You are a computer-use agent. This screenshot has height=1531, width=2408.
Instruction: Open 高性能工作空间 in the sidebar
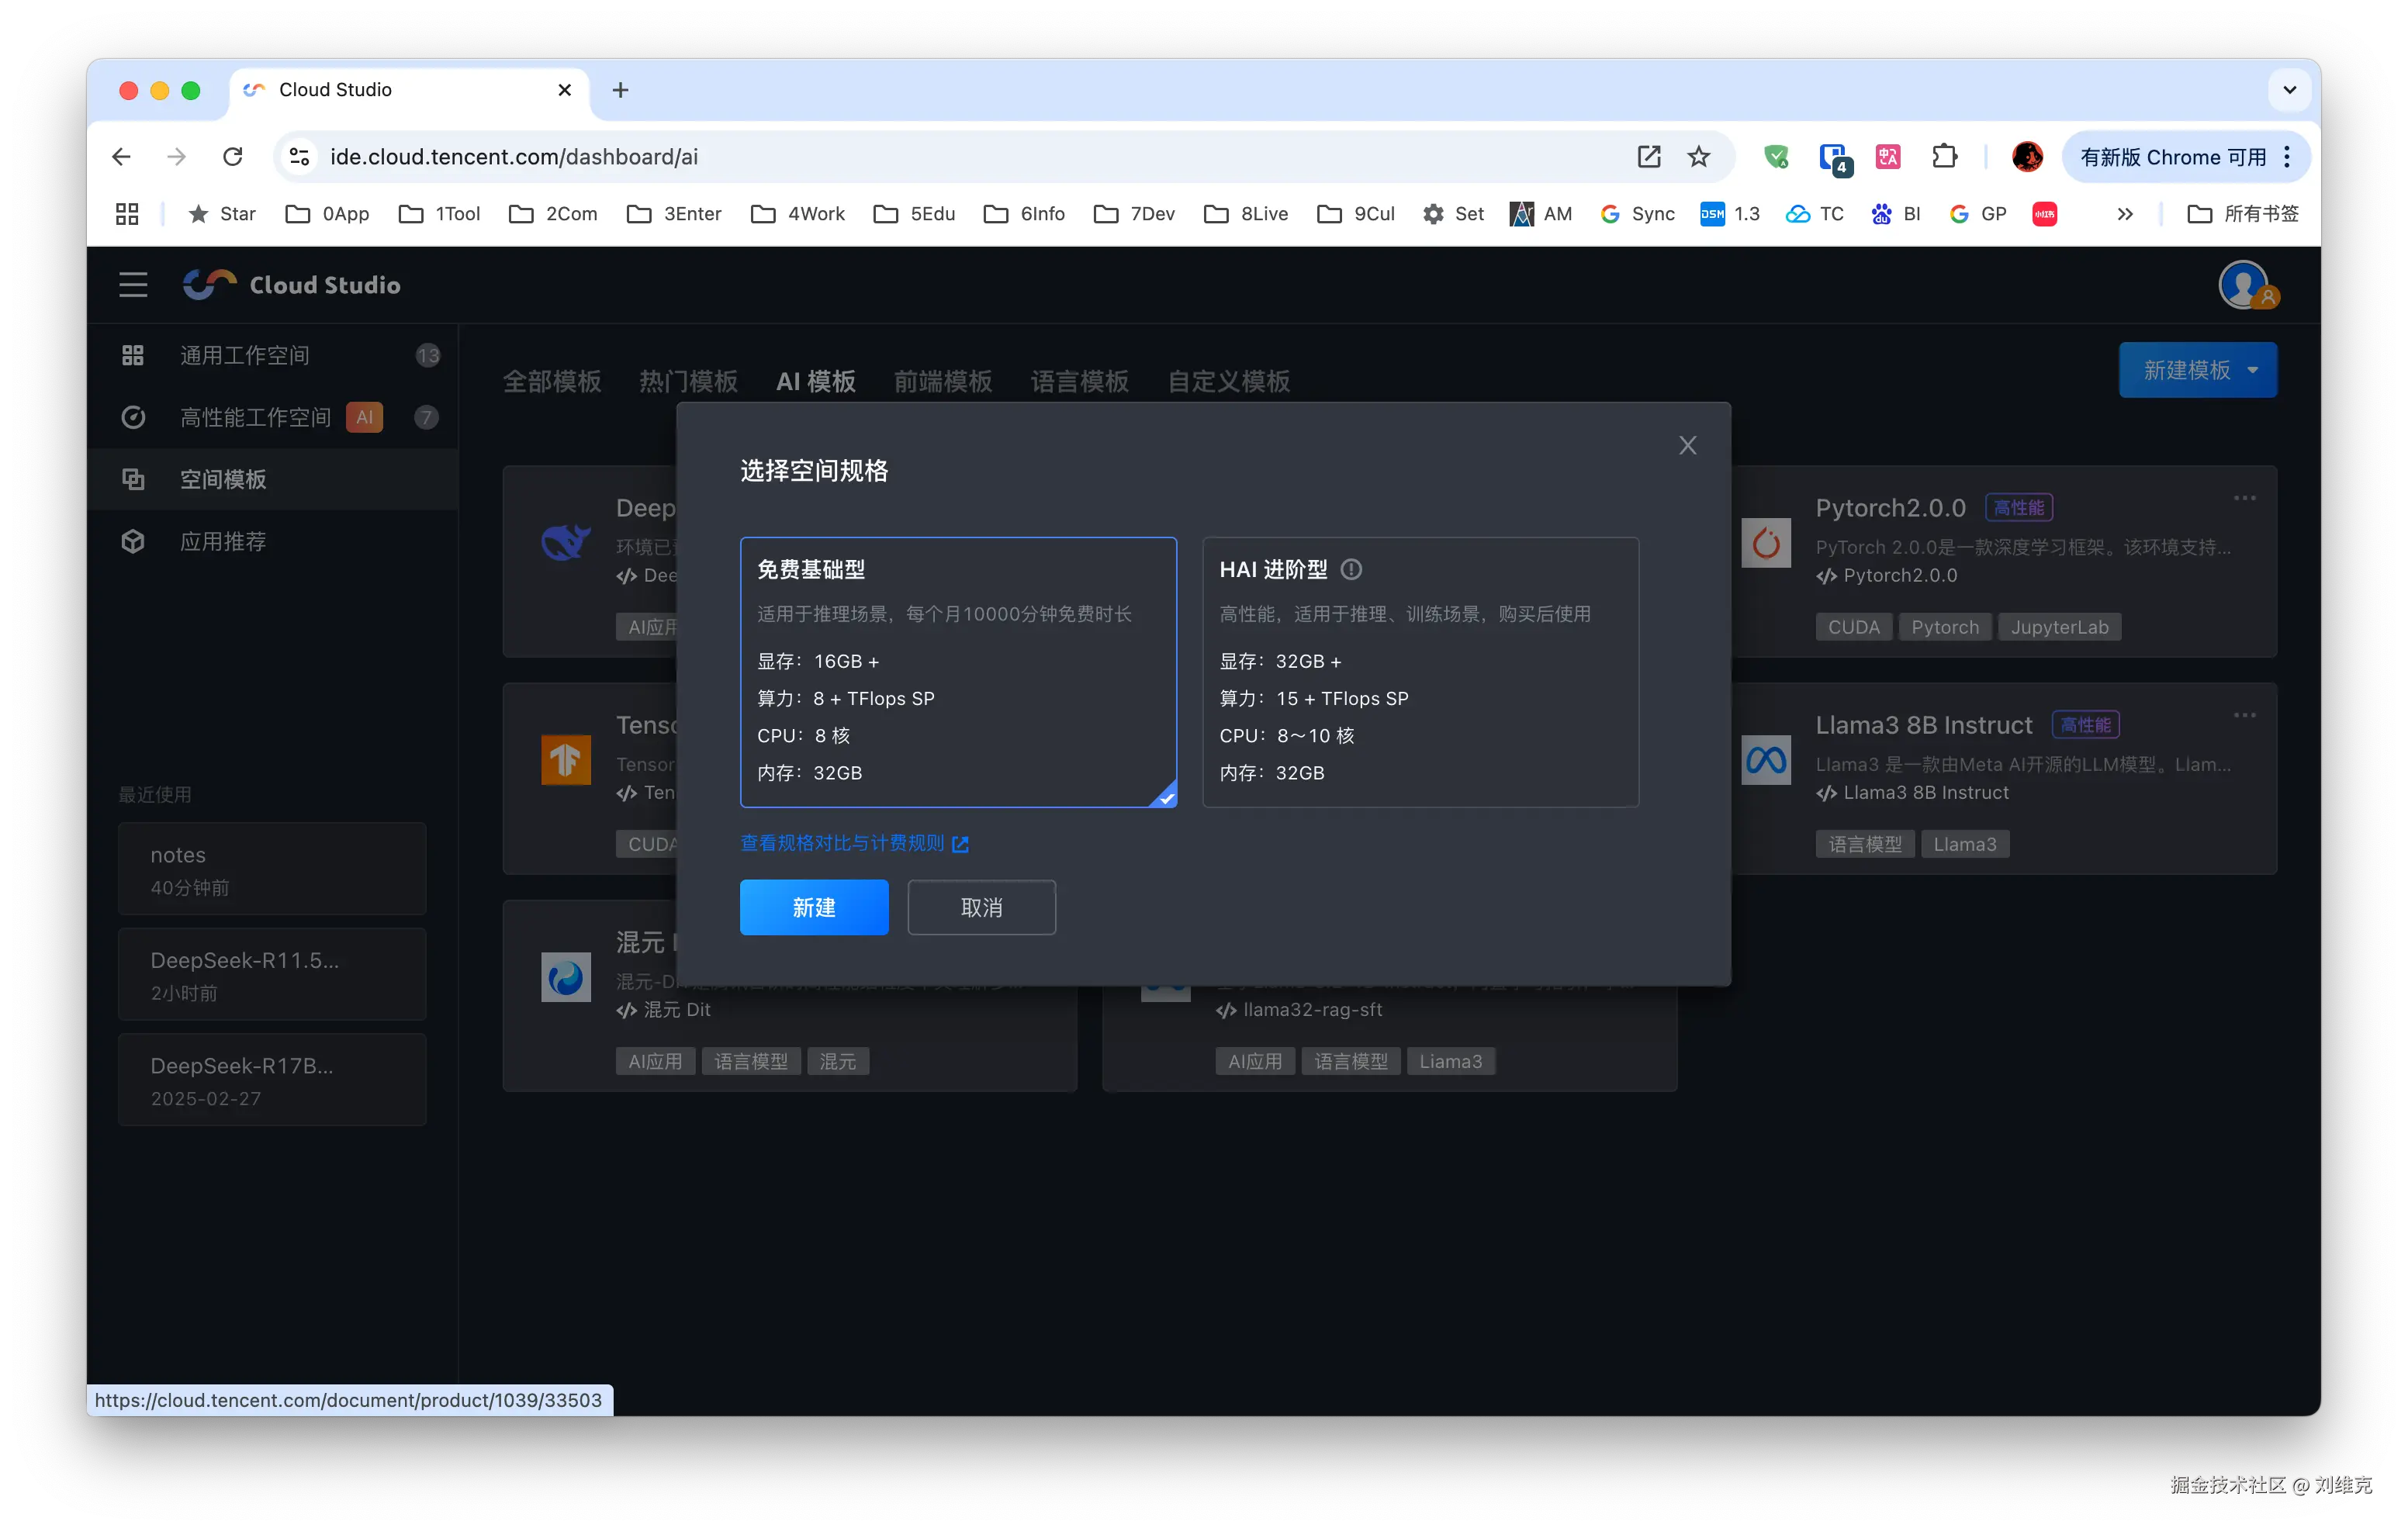pyautogui.click(x=255, y=417)
